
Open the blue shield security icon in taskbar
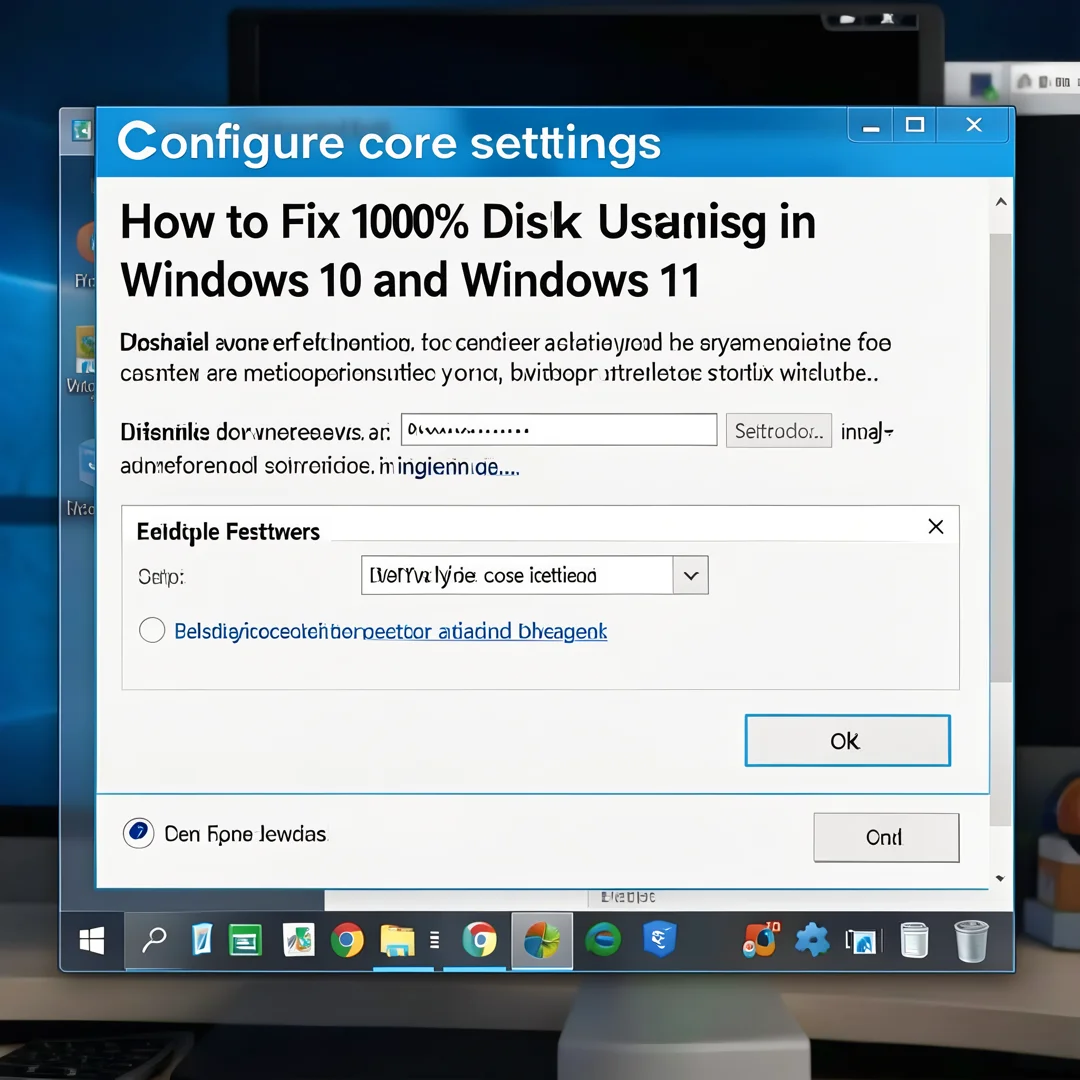point(660,939)
